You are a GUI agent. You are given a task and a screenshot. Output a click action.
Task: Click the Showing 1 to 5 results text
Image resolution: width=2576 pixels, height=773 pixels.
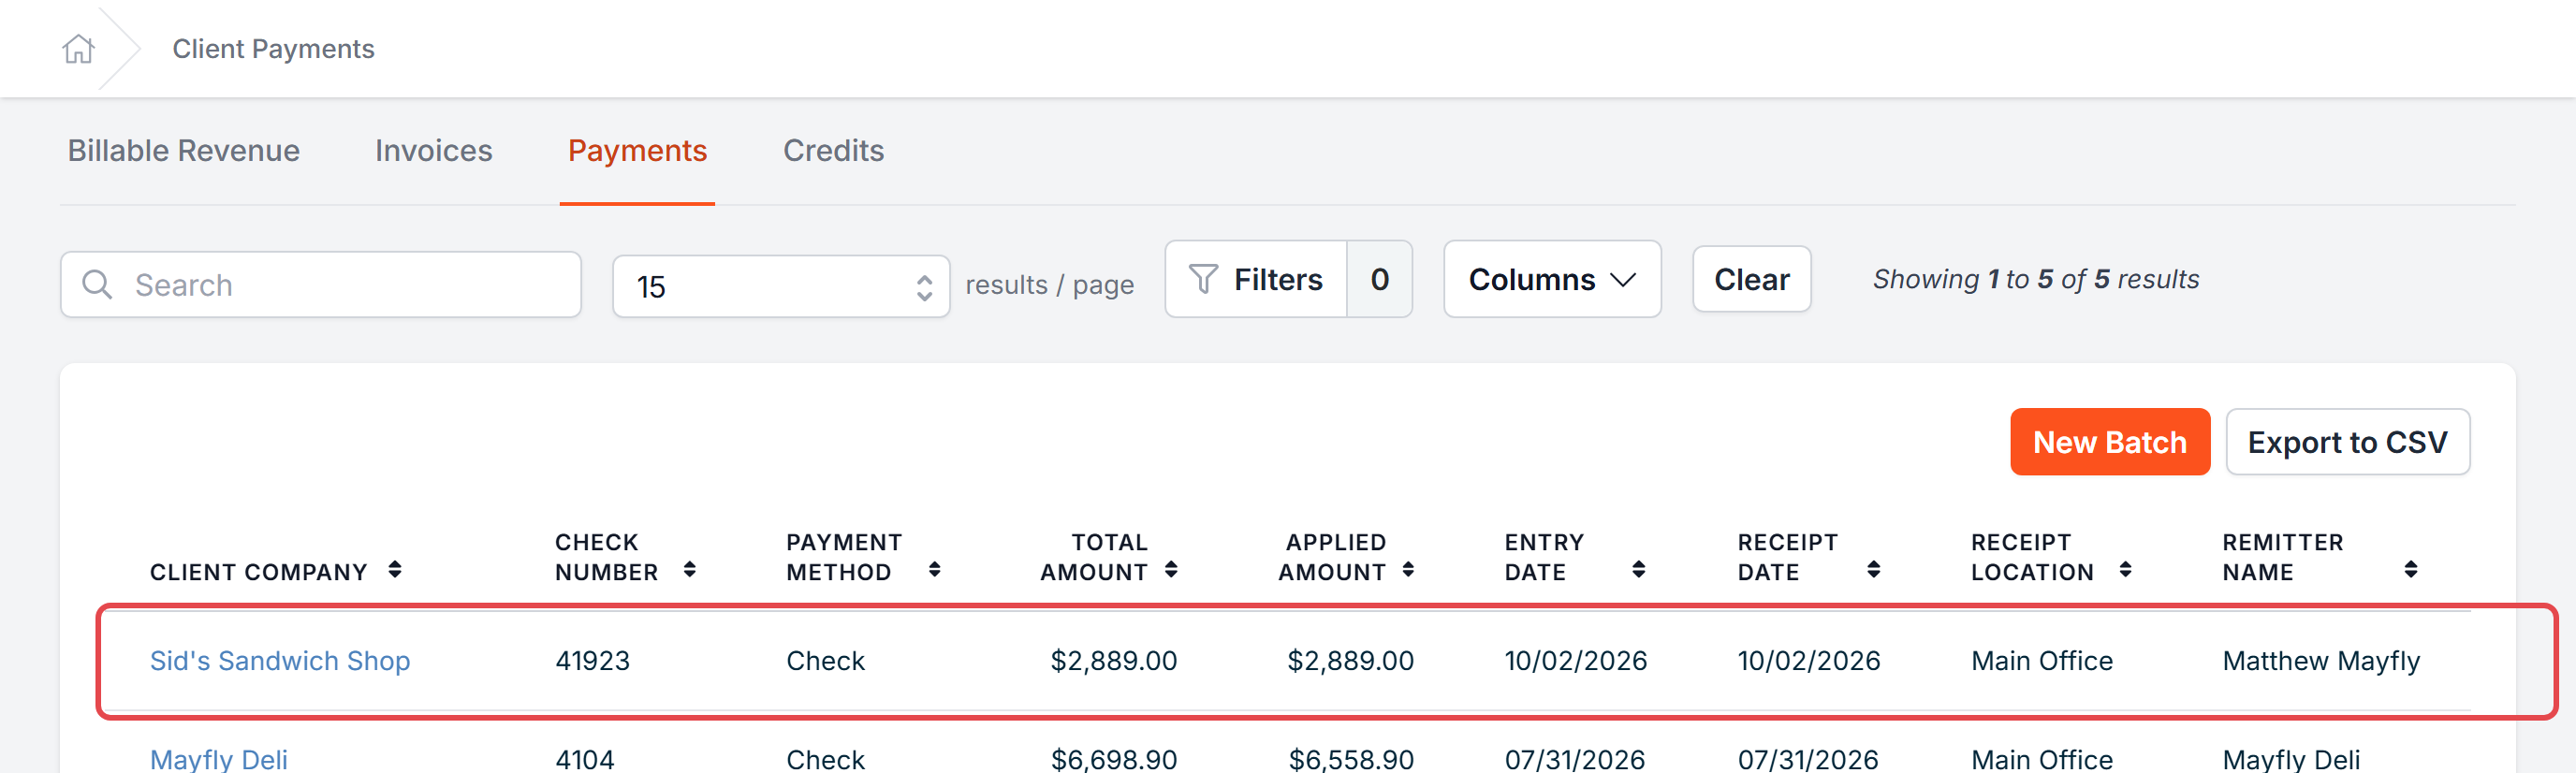2036,279
